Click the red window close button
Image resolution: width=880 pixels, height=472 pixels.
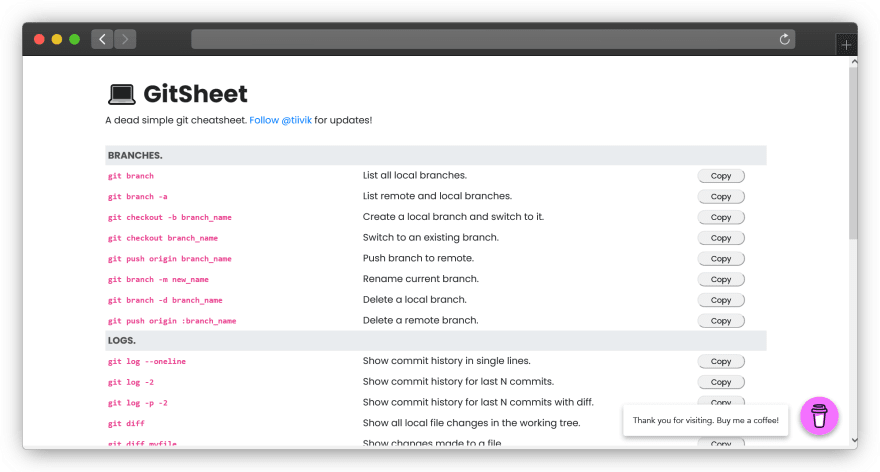pyautogui.click(x=39, y=39)
